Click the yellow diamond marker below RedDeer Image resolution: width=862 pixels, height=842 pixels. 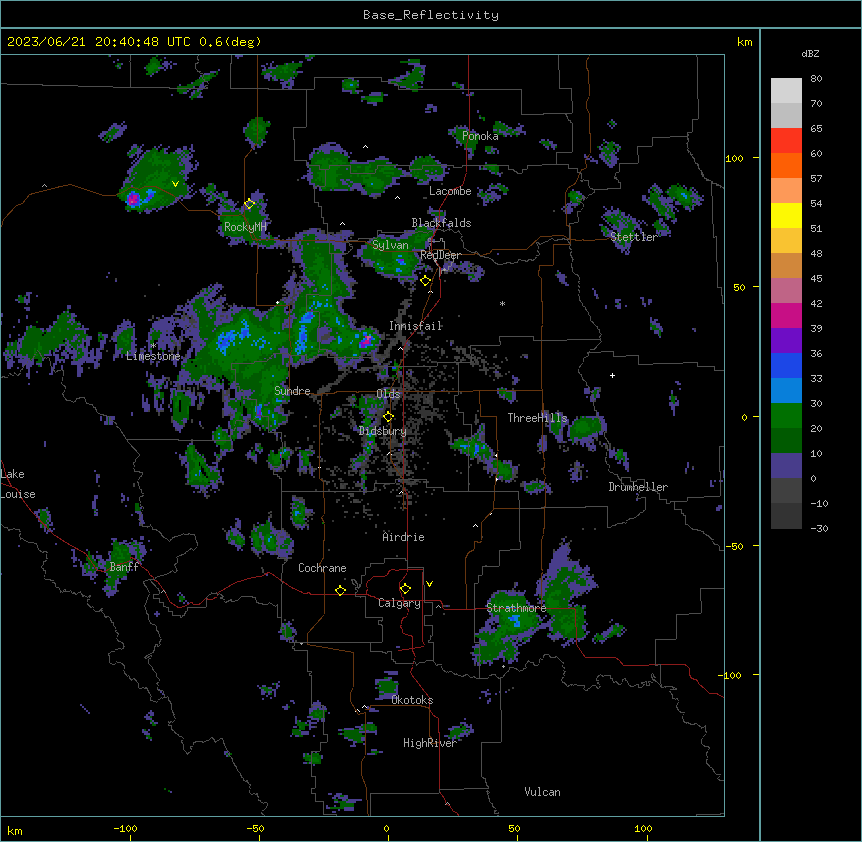425,281
